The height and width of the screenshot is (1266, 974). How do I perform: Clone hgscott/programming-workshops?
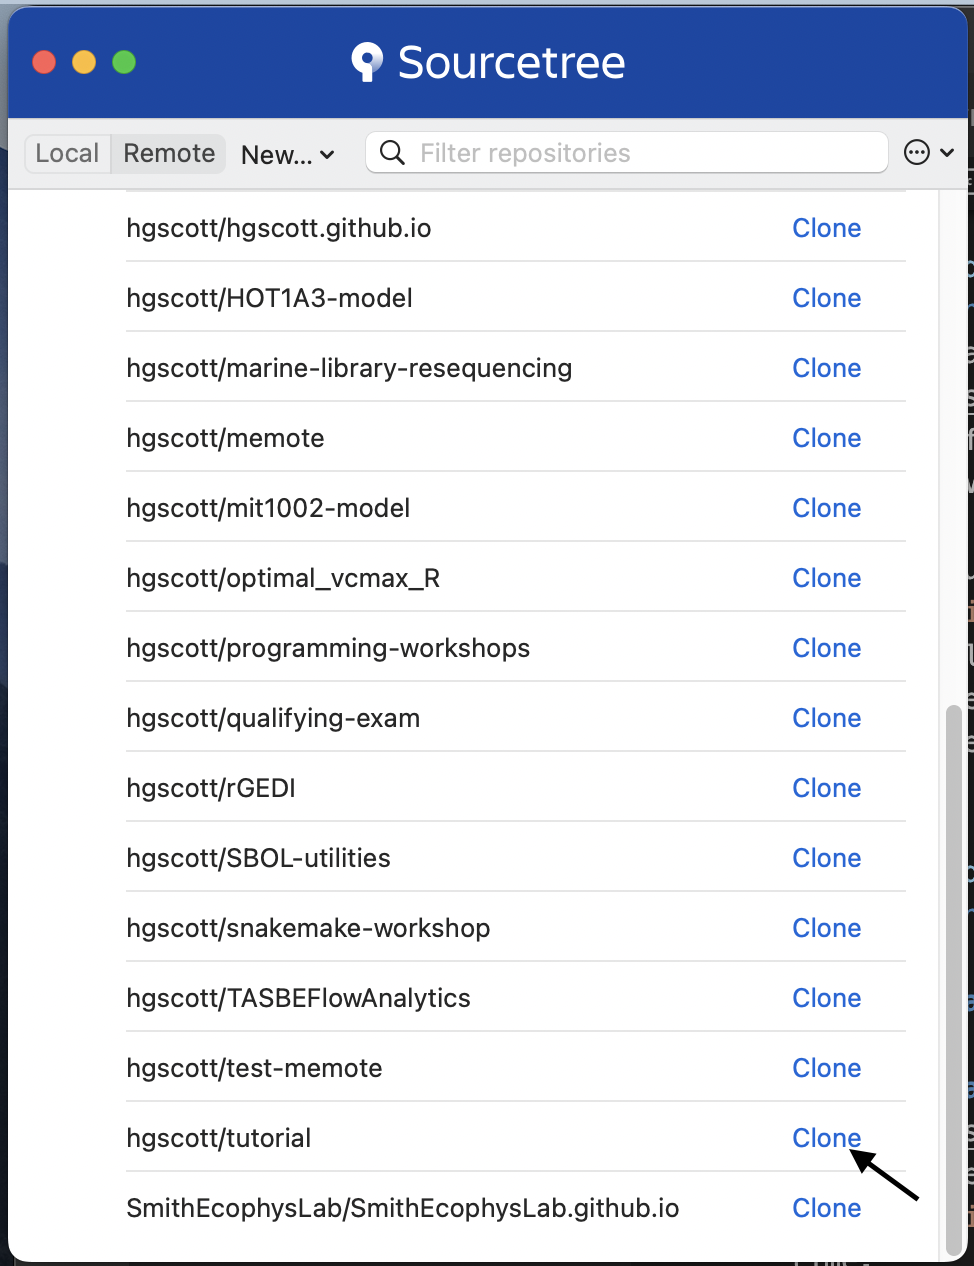[x=826, y=648]
